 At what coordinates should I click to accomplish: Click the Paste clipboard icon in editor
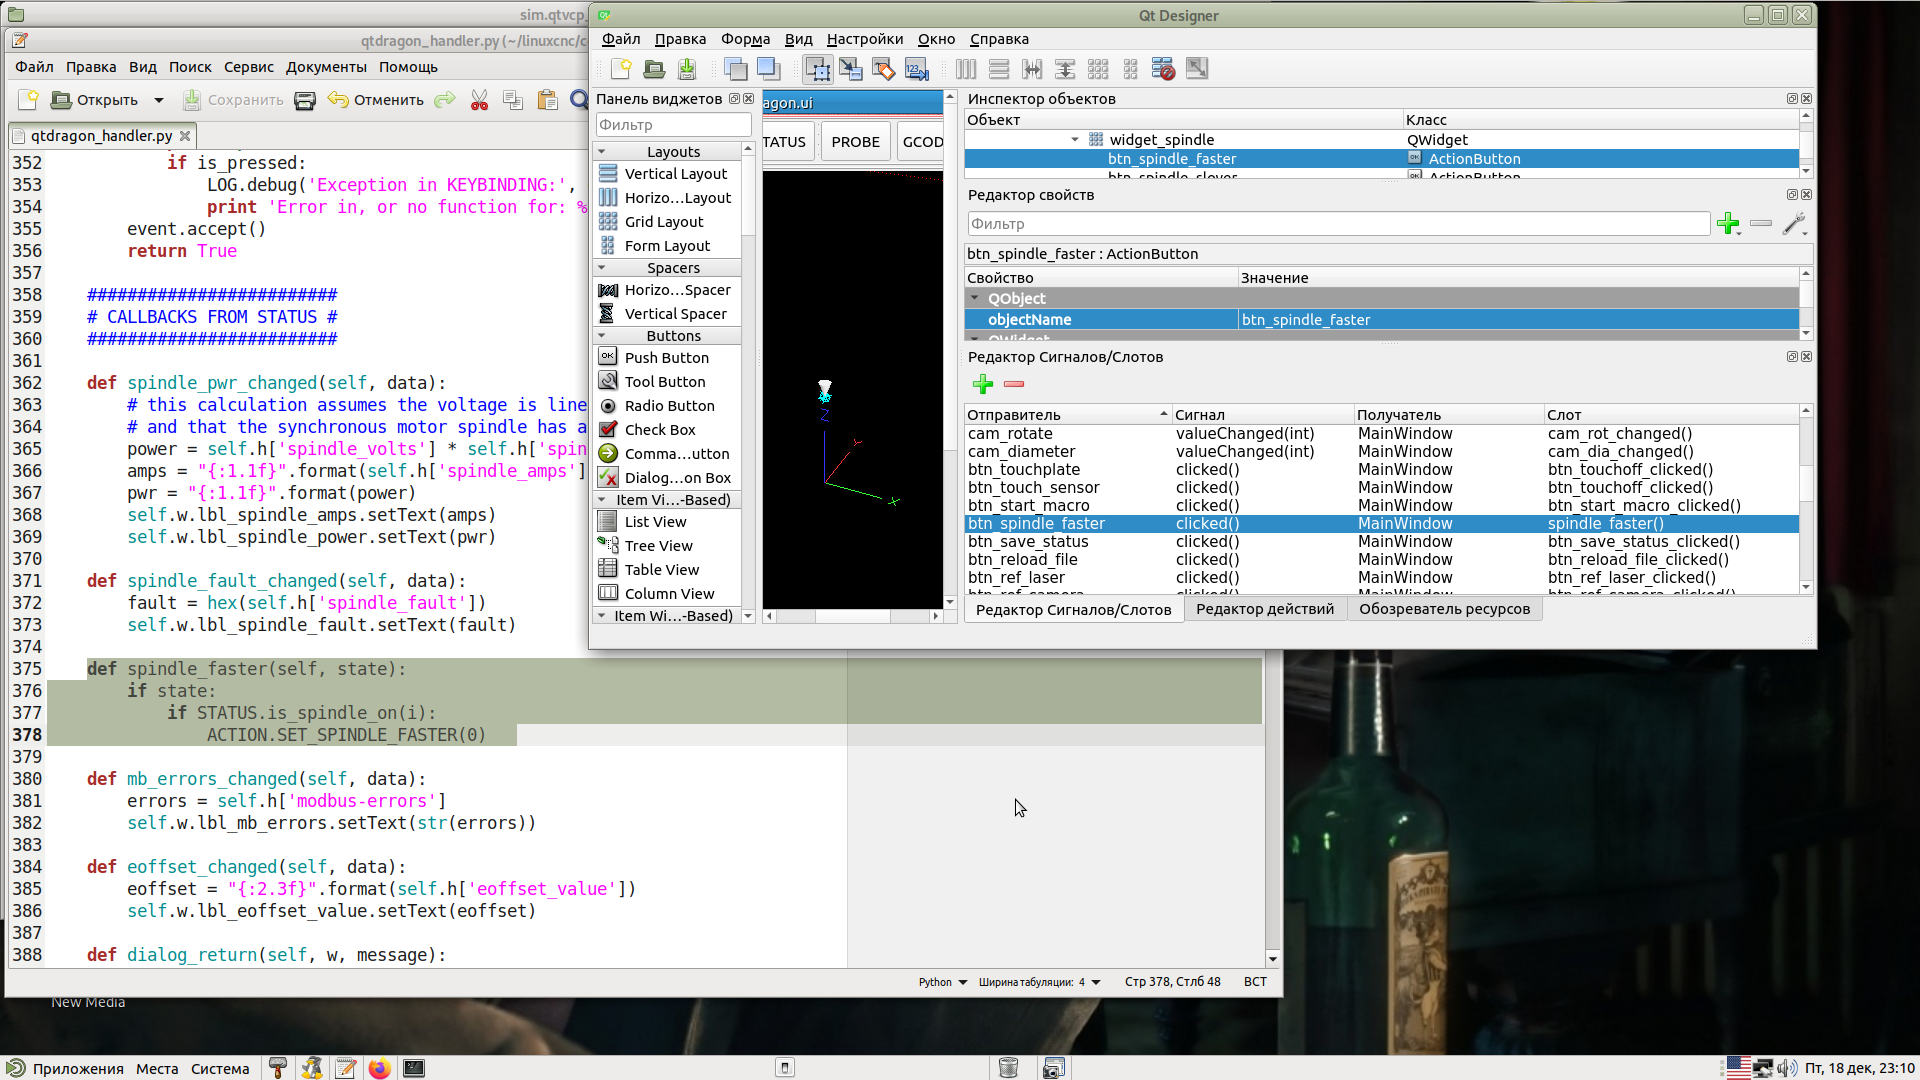click(x=547, y=100)
